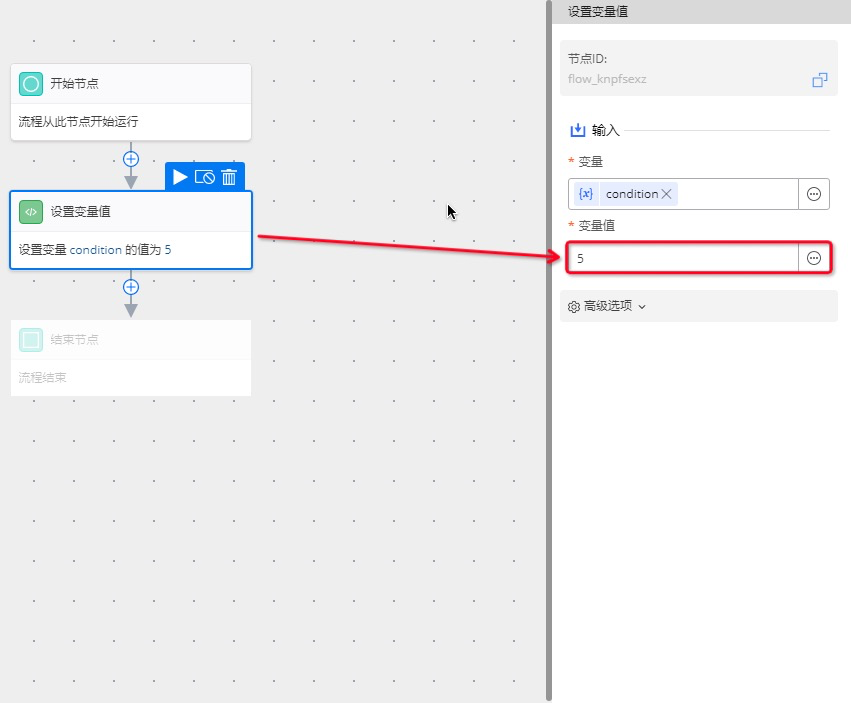Select the 开始节点 node title
Image resolution: width=851 pixels, height=703 pixels.
point(74,84)
